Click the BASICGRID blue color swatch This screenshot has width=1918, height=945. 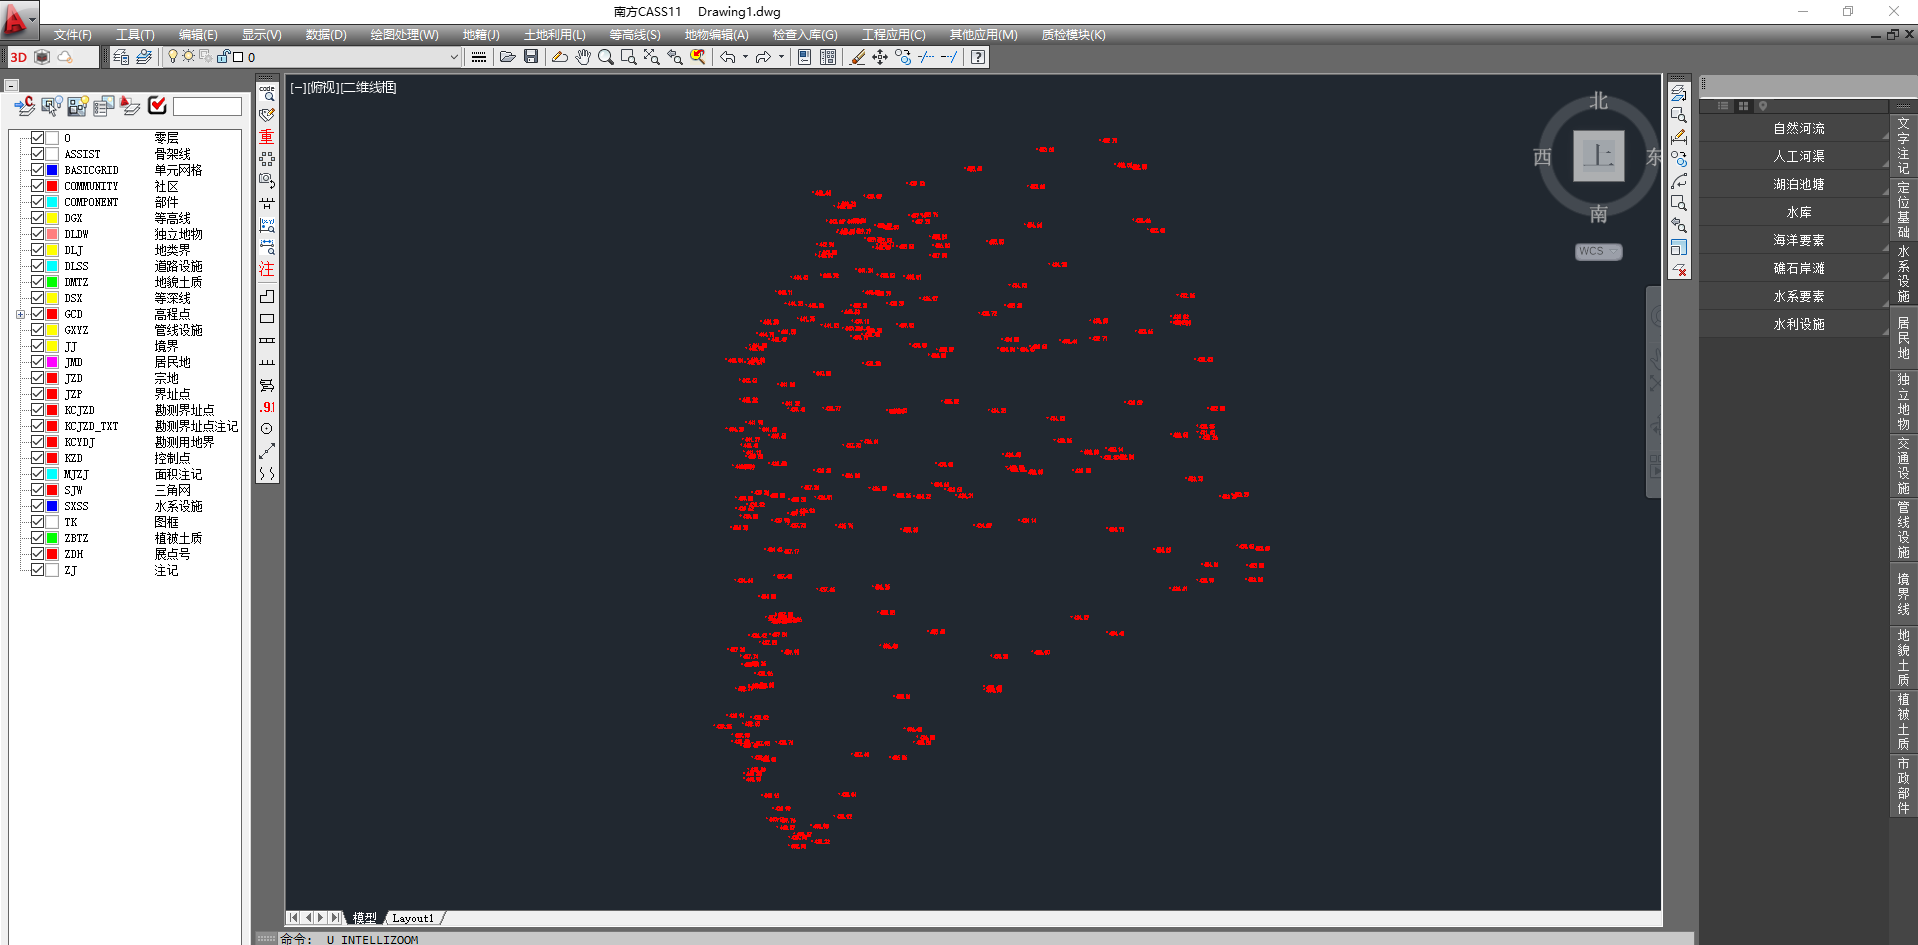pyautogui.click(x=52, y=170)
